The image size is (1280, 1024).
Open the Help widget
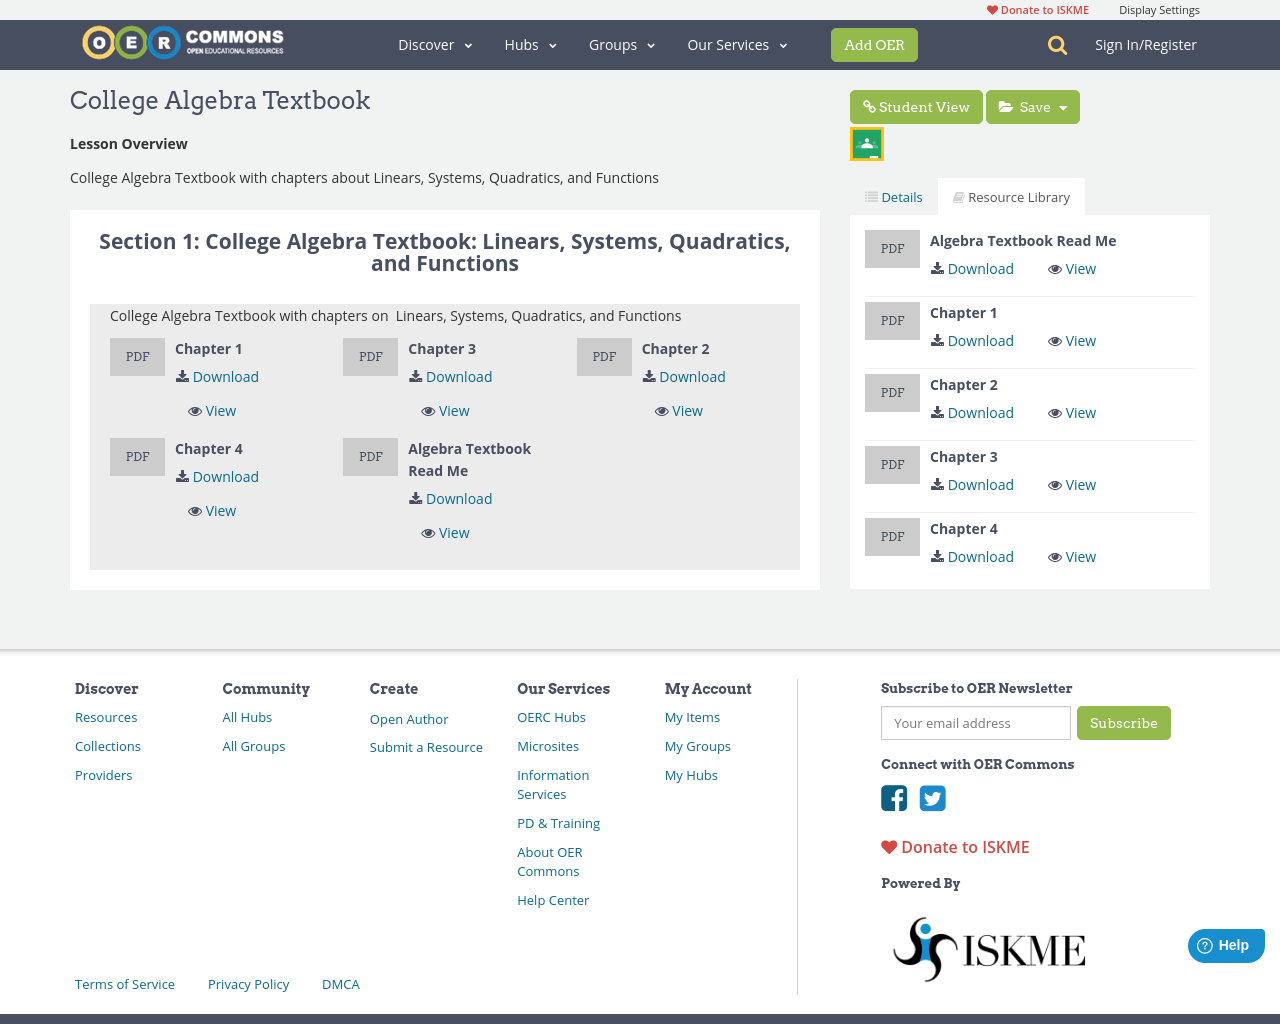coord(1225,945)
